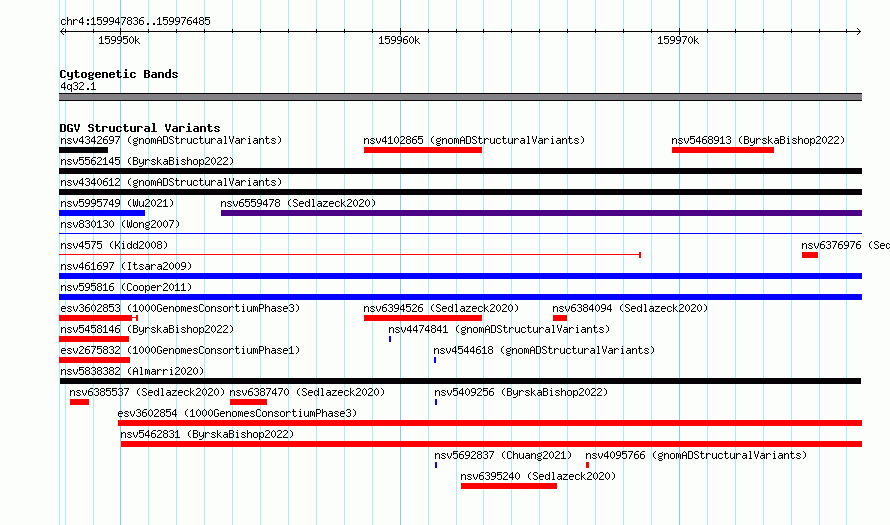Image resolution: width=890 pixels, height=525 pixels.
Task: Click the small red nsv6376976 bar
Action: pos(810,255)
